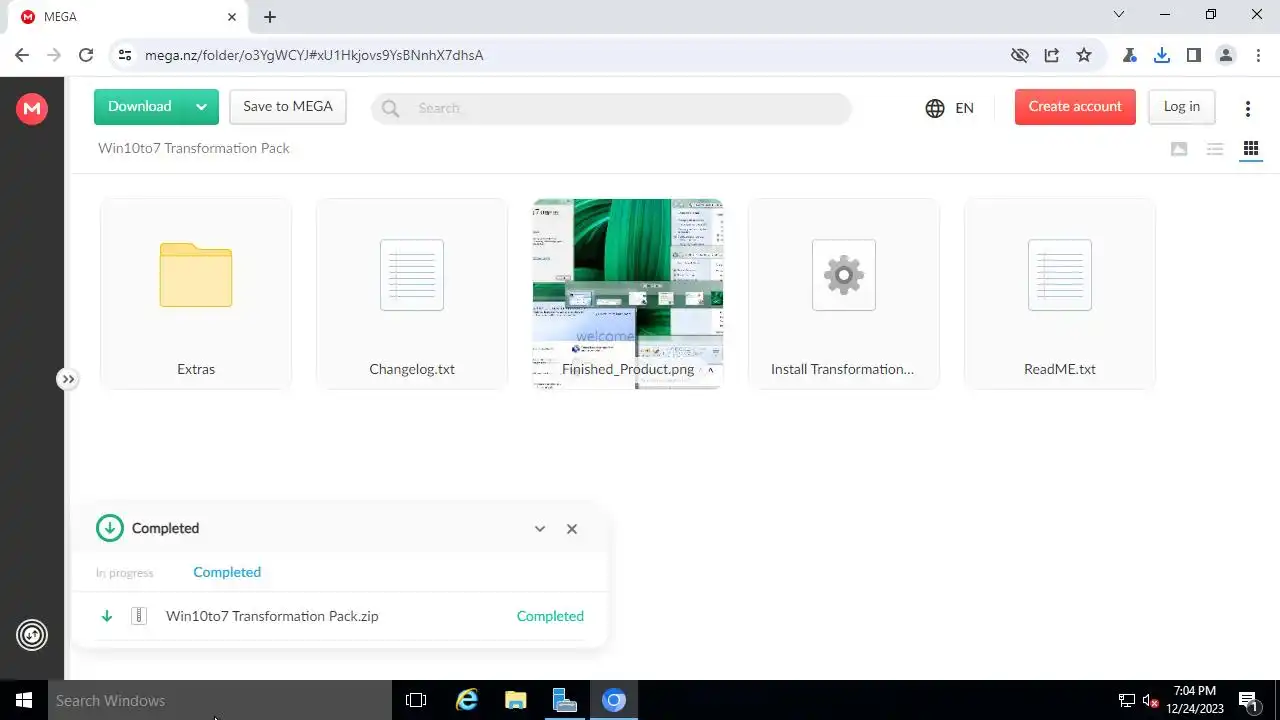The height and width of the screenshot is (720, 1280).
Task: Open the Finished_Product.png thumbnail
Action: click(628, 294)
